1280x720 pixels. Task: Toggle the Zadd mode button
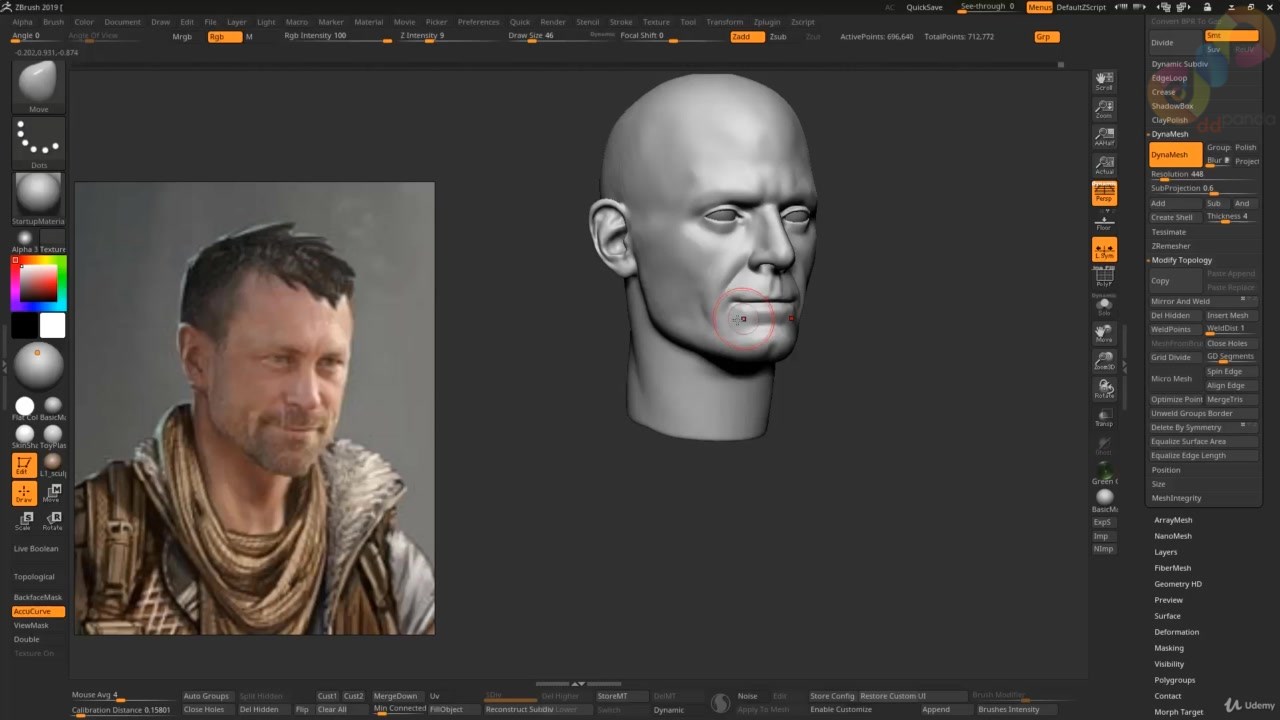click(746, 36)
